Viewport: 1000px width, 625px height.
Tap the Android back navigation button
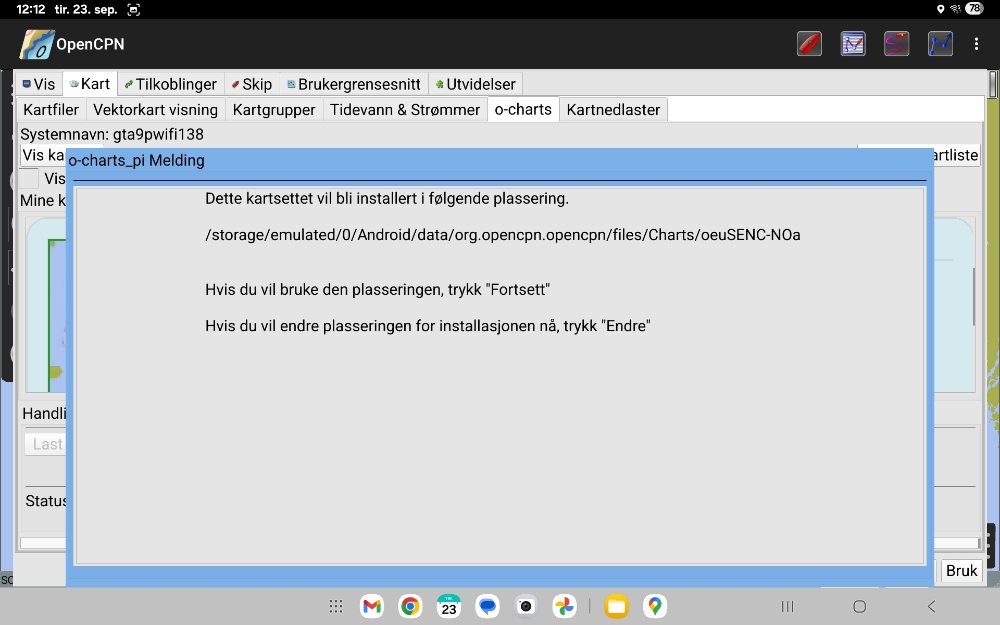click(931, 606)
